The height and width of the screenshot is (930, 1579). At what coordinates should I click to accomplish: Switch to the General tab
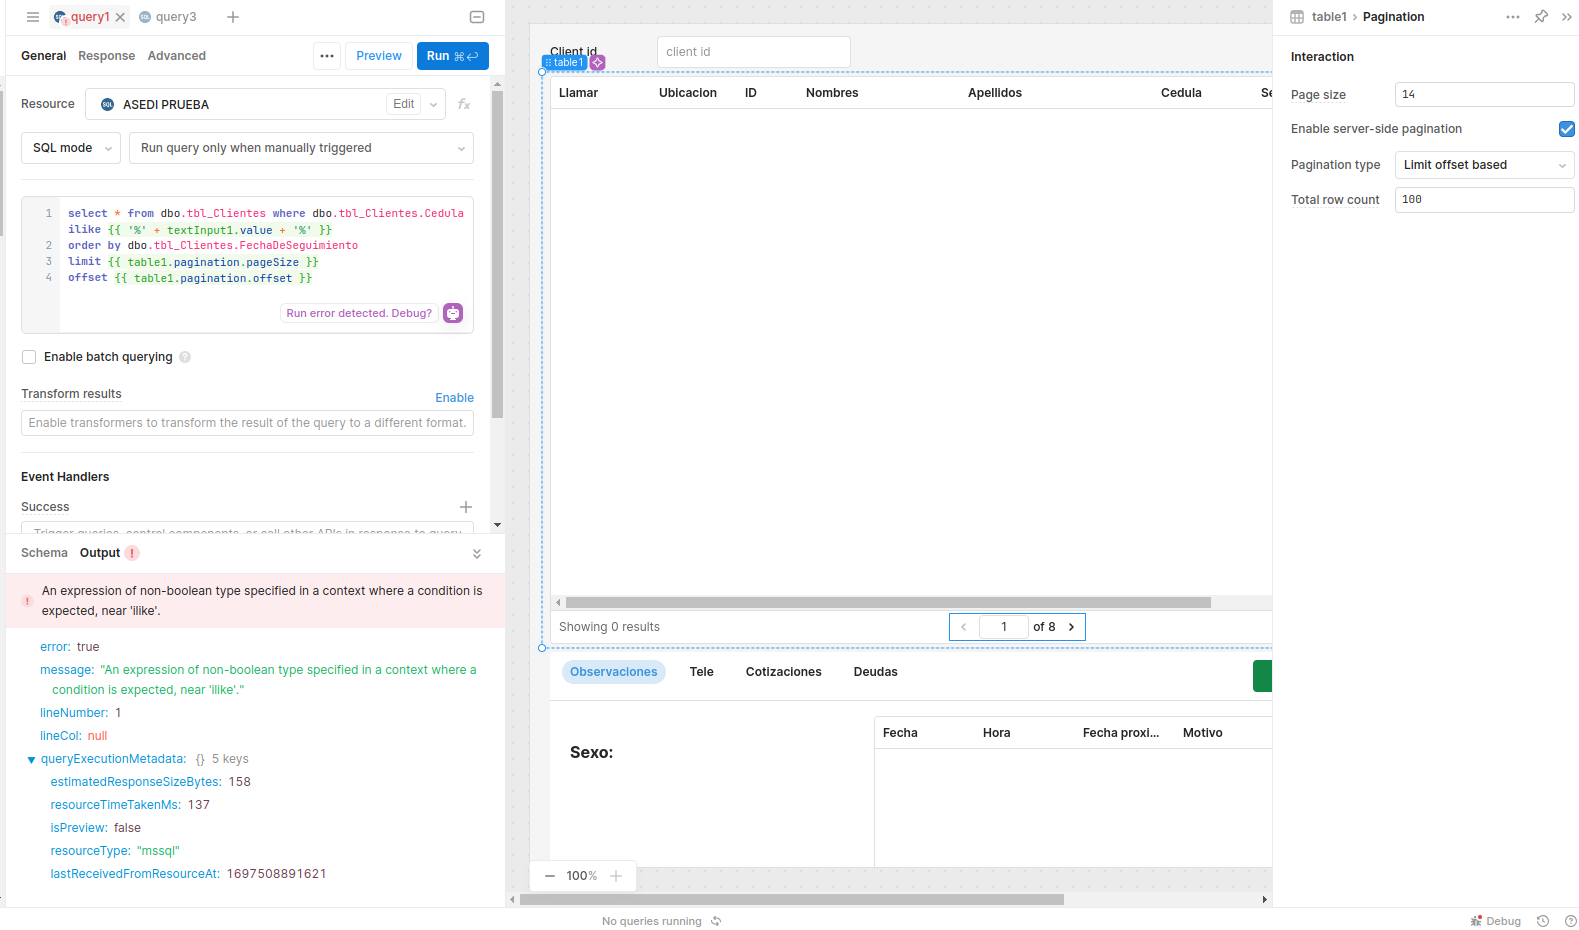pyautogui.click(x=44, y=56)
